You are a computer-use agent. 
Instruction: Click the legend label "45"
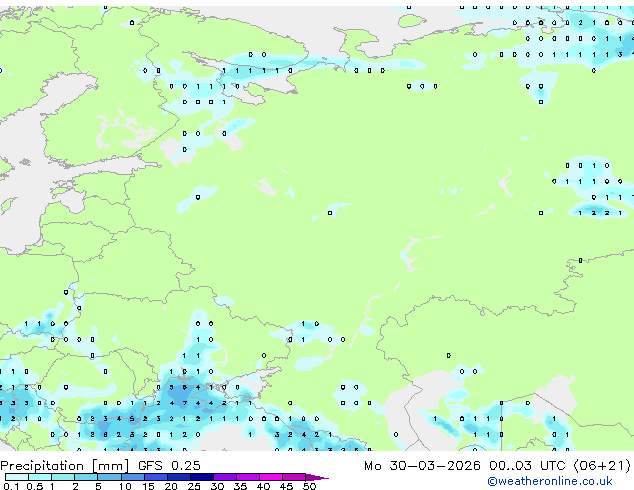coord(286,486)
